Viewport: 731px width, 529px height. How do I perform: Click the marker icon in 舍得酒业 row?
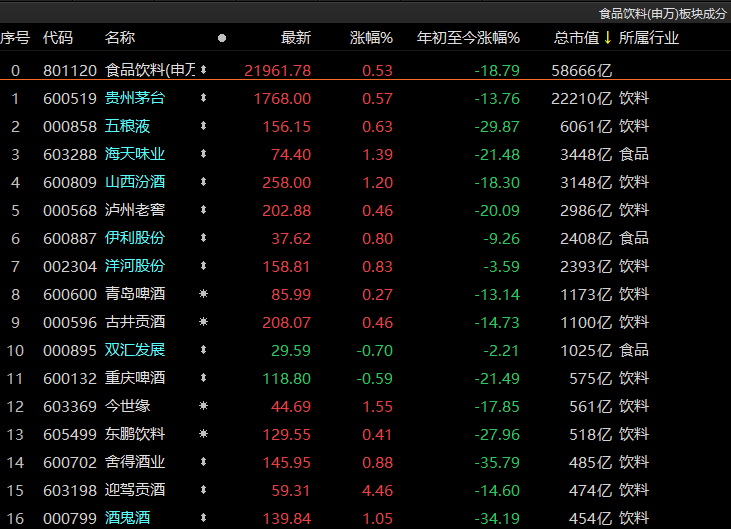pos(203,461)
